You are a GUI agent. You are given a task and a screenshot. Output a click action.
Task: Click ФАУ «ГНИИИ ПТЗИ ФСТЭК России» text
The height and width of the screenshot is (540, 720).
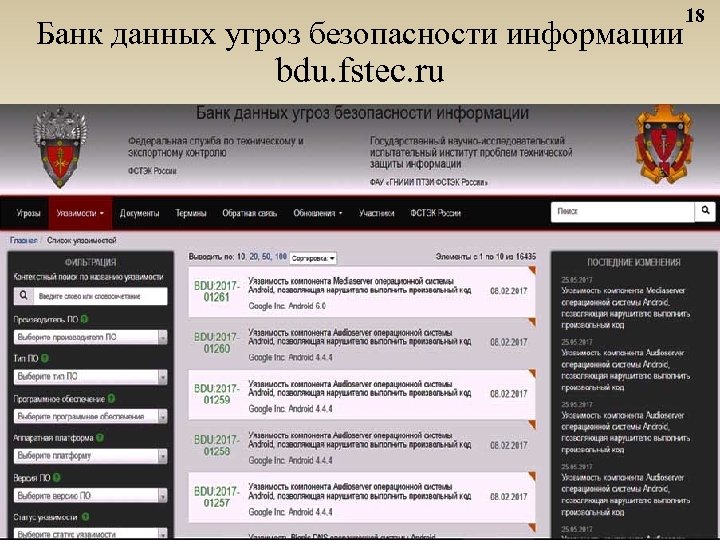(x=428, y=183)
